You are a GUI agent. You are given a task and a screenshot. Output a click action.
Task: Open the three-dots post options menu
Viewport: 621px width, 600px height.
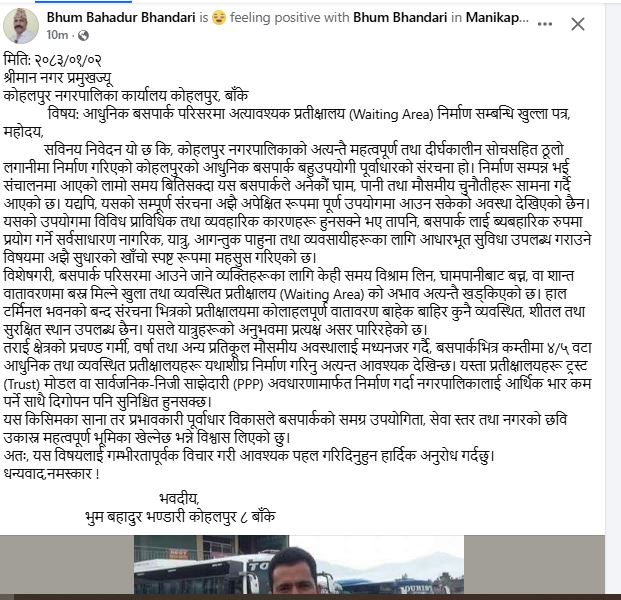[545, 24]
